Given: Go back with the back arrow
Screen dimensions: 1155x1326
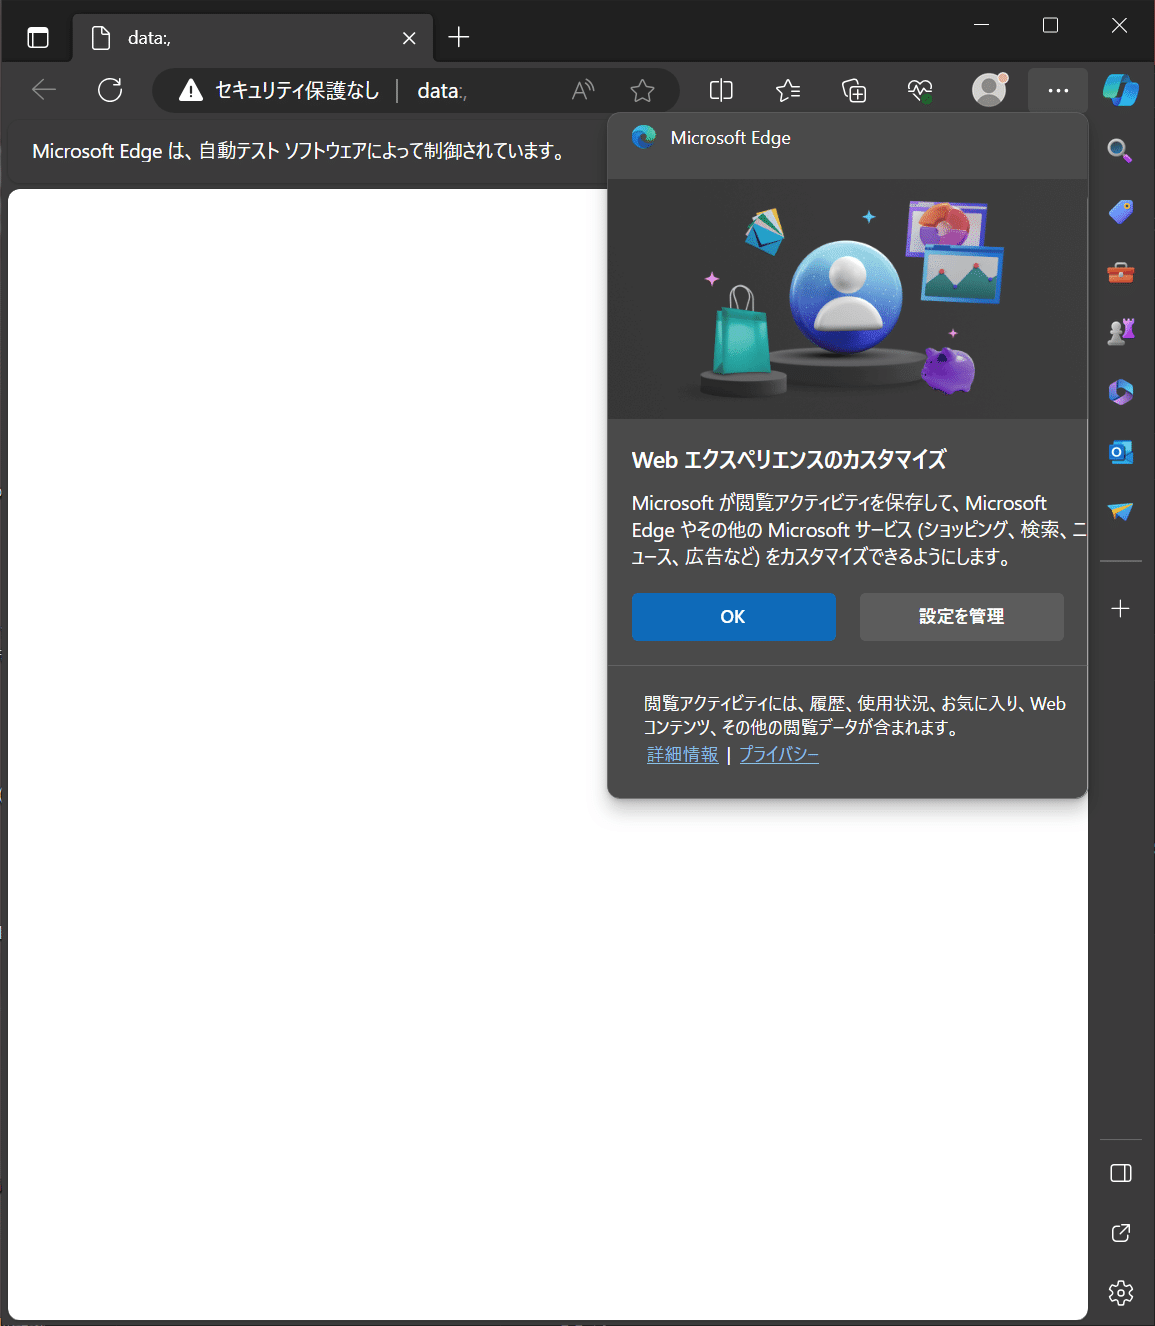Looking at the screenshot, I should 44,90.
